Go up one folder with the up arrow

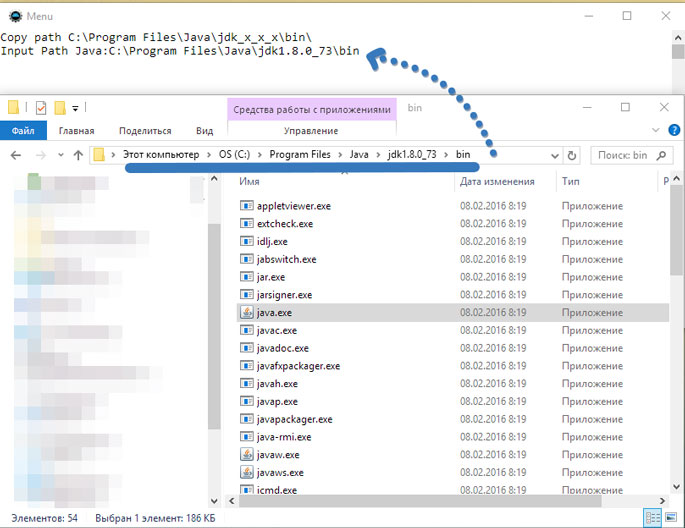click(x=78, y=155)
